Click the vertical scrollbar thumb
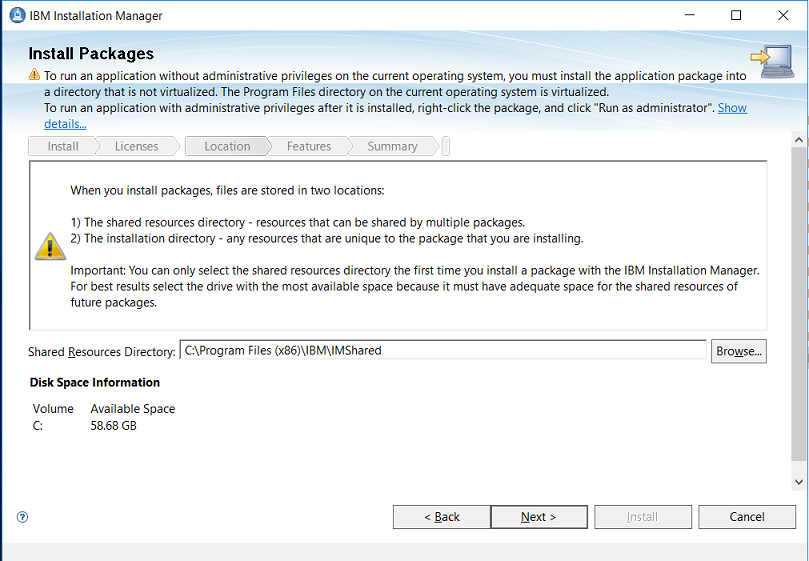 tap(798, 310)
